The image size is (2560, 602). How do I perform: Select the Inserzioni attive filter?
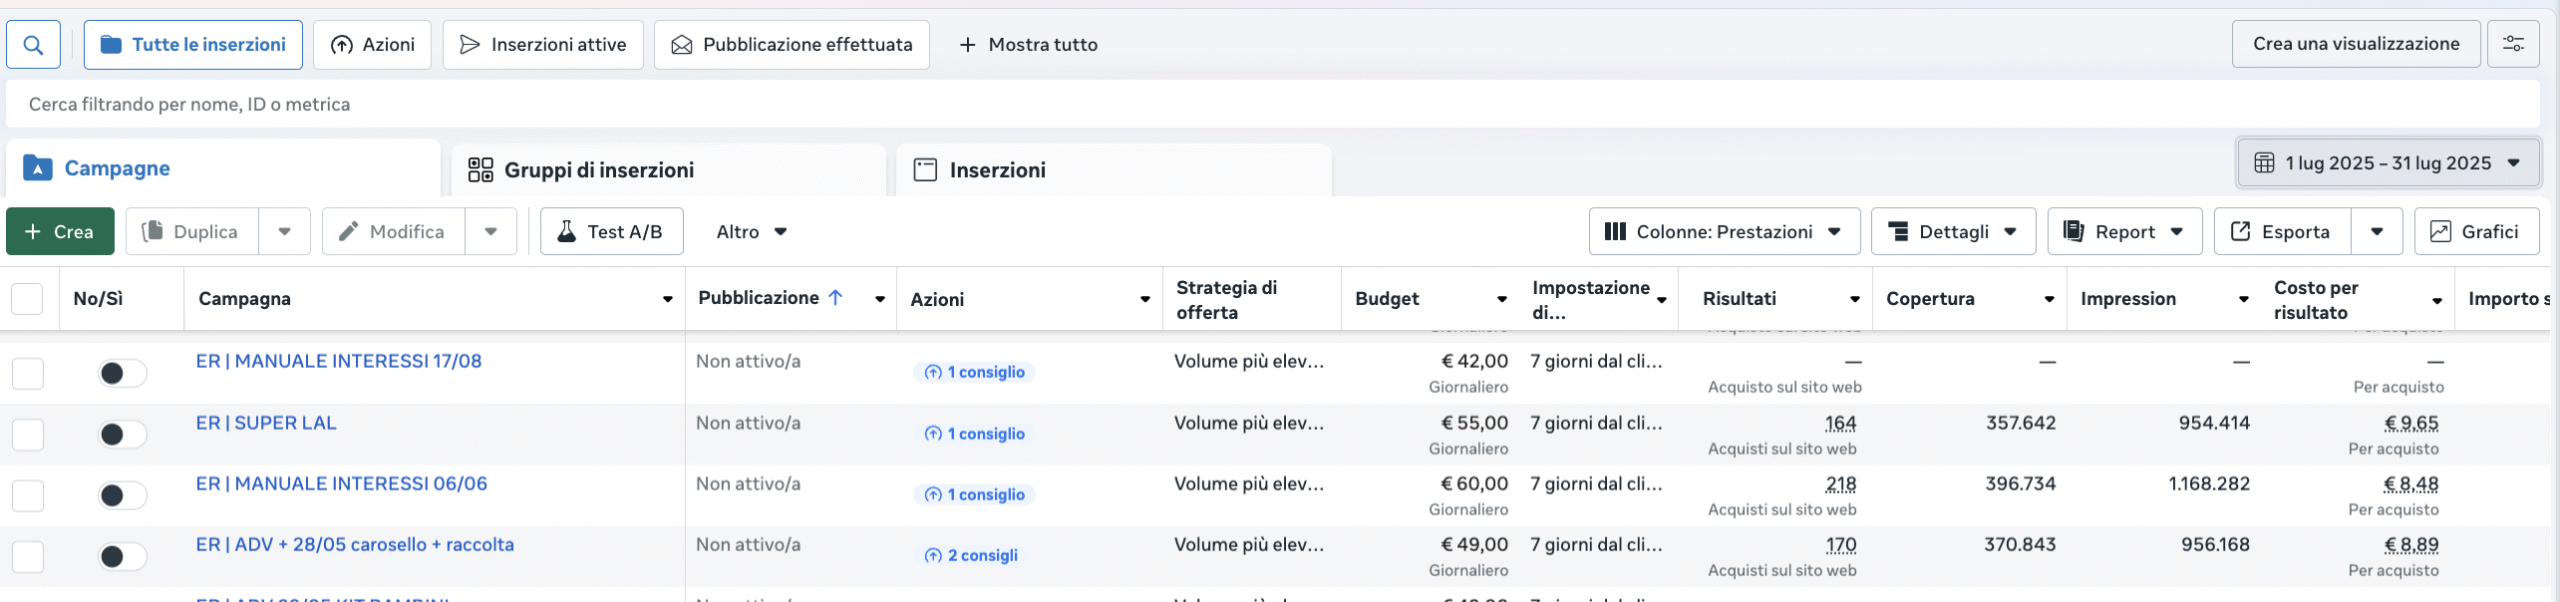click(x=543, y=45)
